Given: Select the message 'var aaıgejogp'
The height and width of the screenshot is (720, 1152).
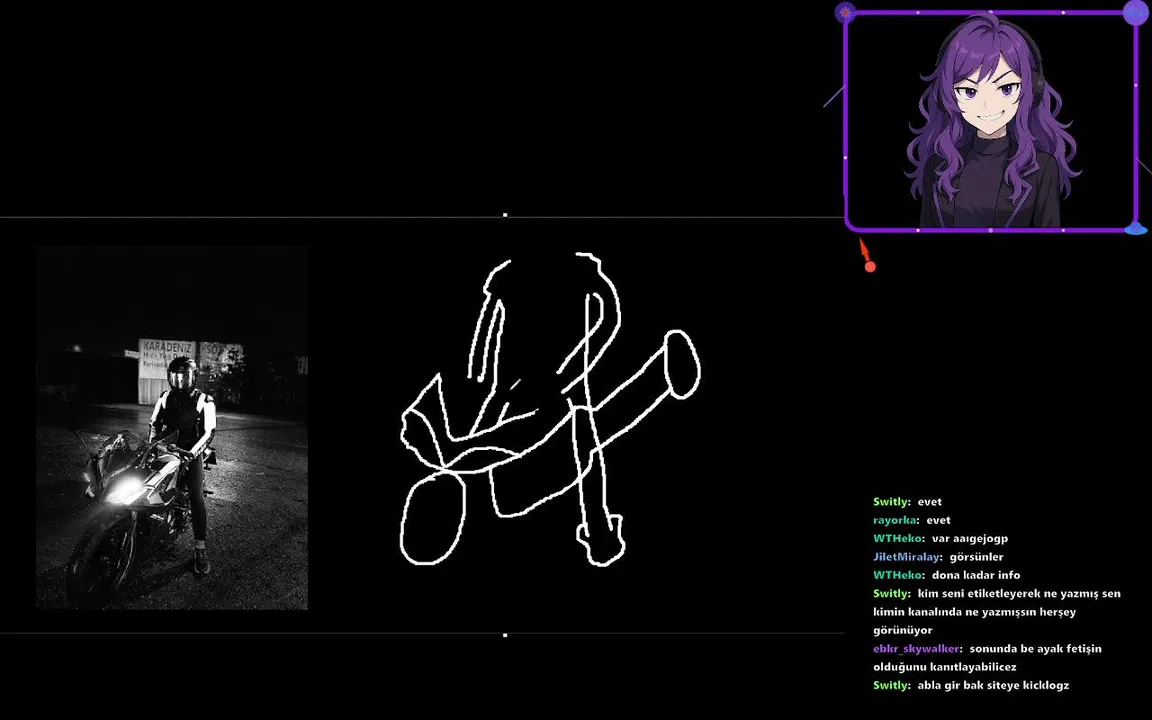Looking at the screenshot, I should pos(970,539).
